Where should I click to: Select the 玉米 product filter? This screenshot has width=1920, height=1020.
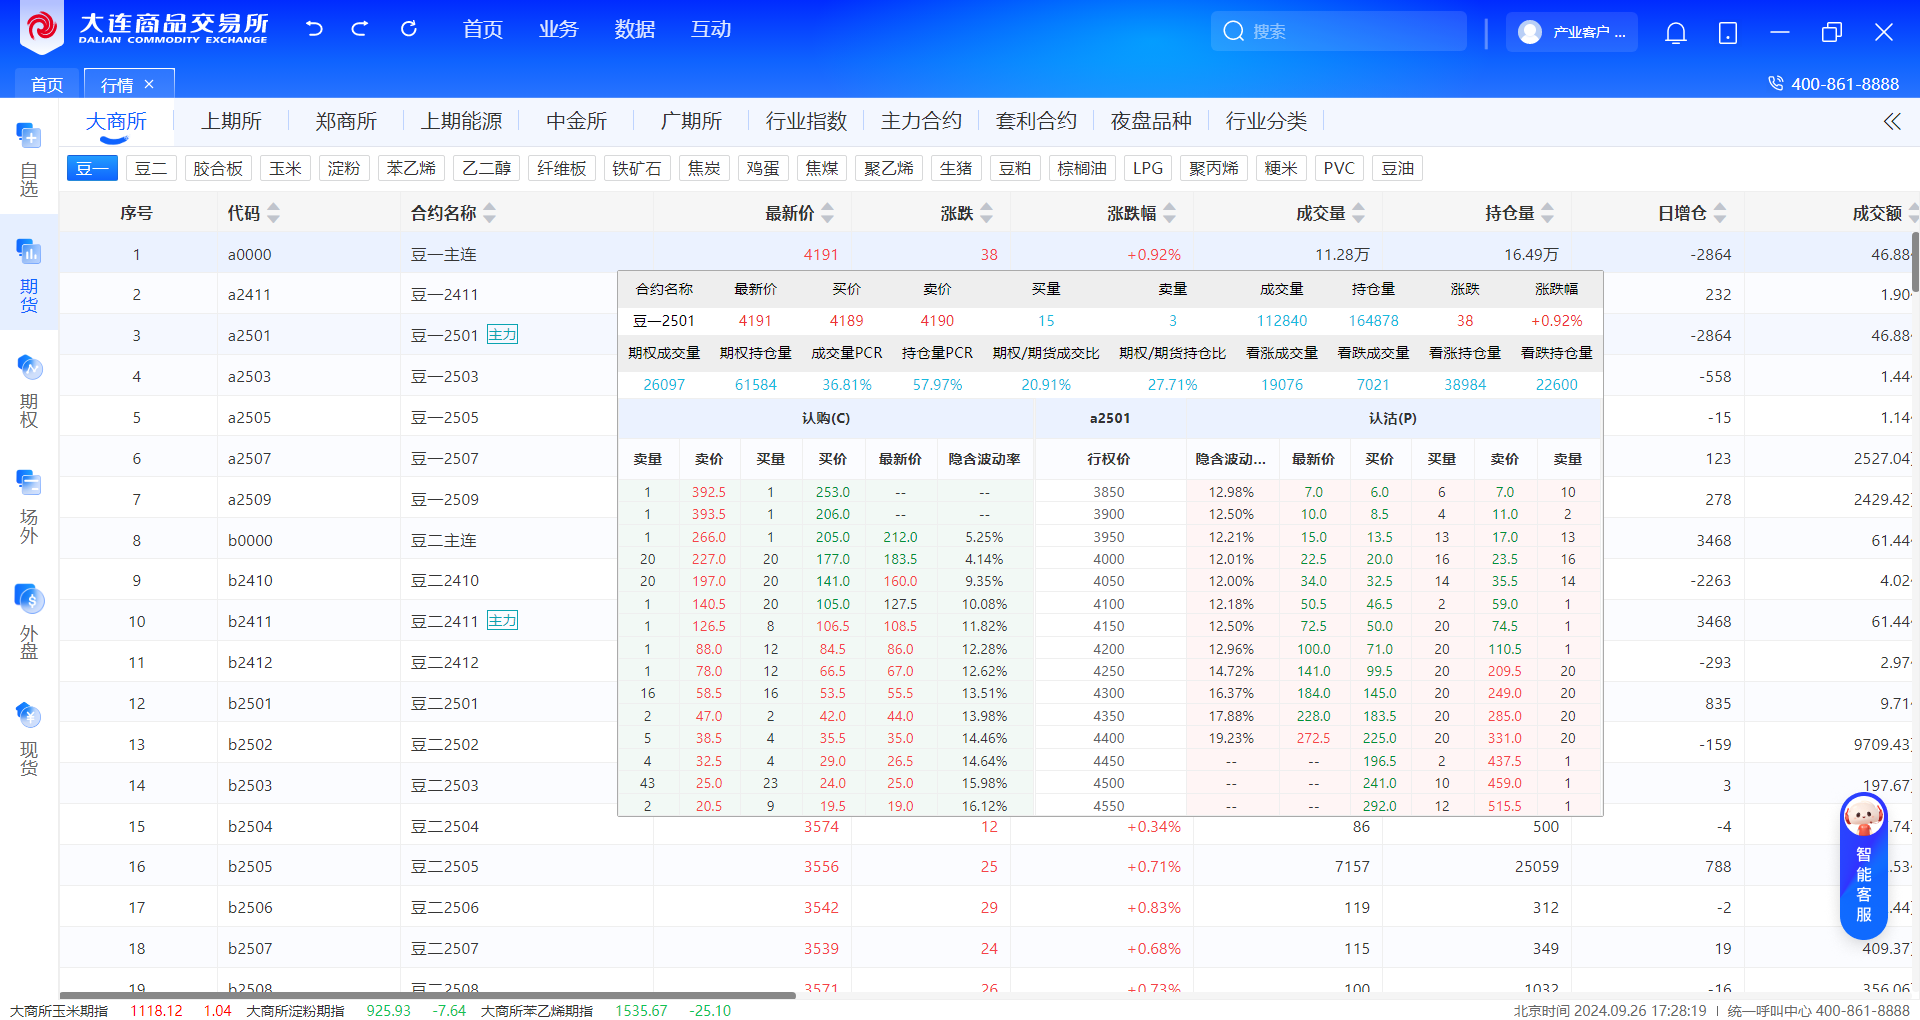pos(285,168)
